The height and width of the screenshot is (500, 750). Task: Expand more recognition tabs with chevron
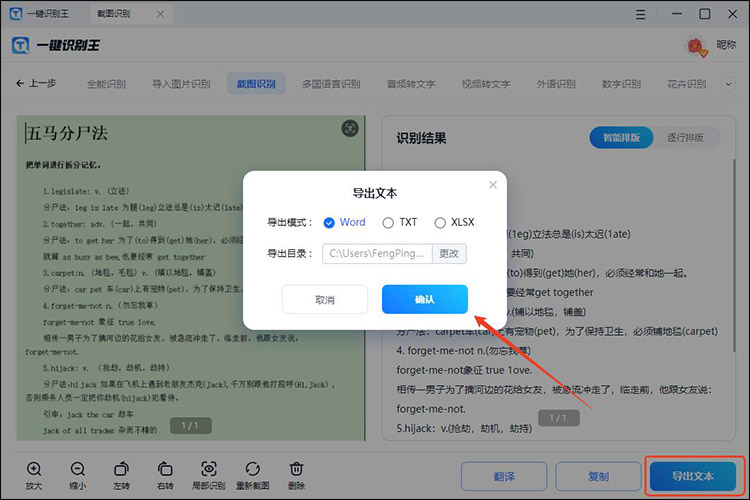tap(728, 84)
